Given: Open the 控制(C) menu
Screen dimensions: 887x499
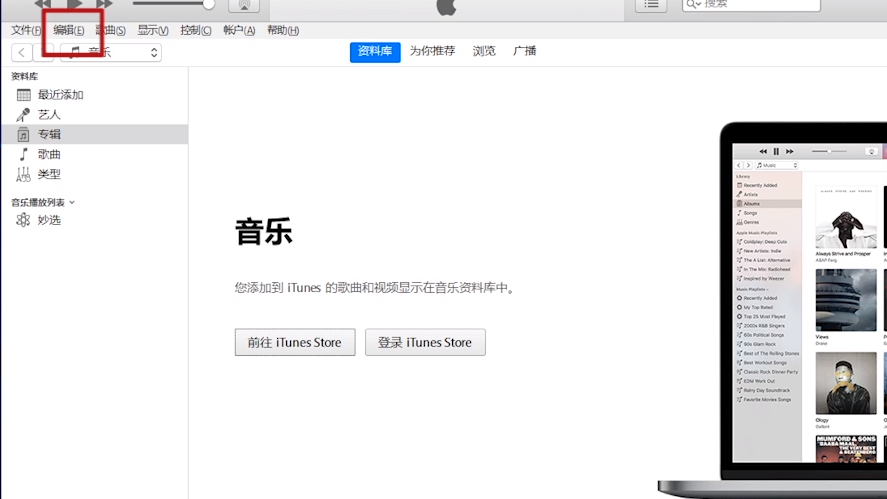Looking at the screenshot, I should 196,30.
